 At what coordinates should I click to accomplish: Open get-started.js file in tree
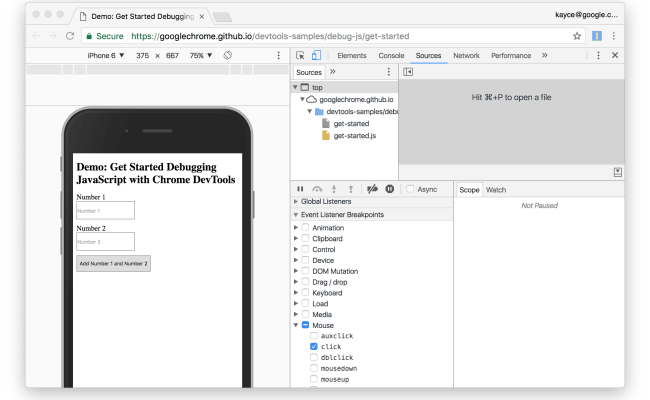coord(354,136)
